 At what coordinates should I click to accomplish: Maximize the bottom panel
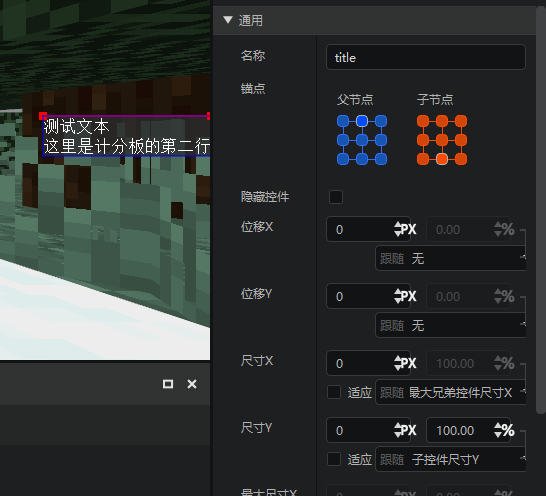(x=168, y=384)
